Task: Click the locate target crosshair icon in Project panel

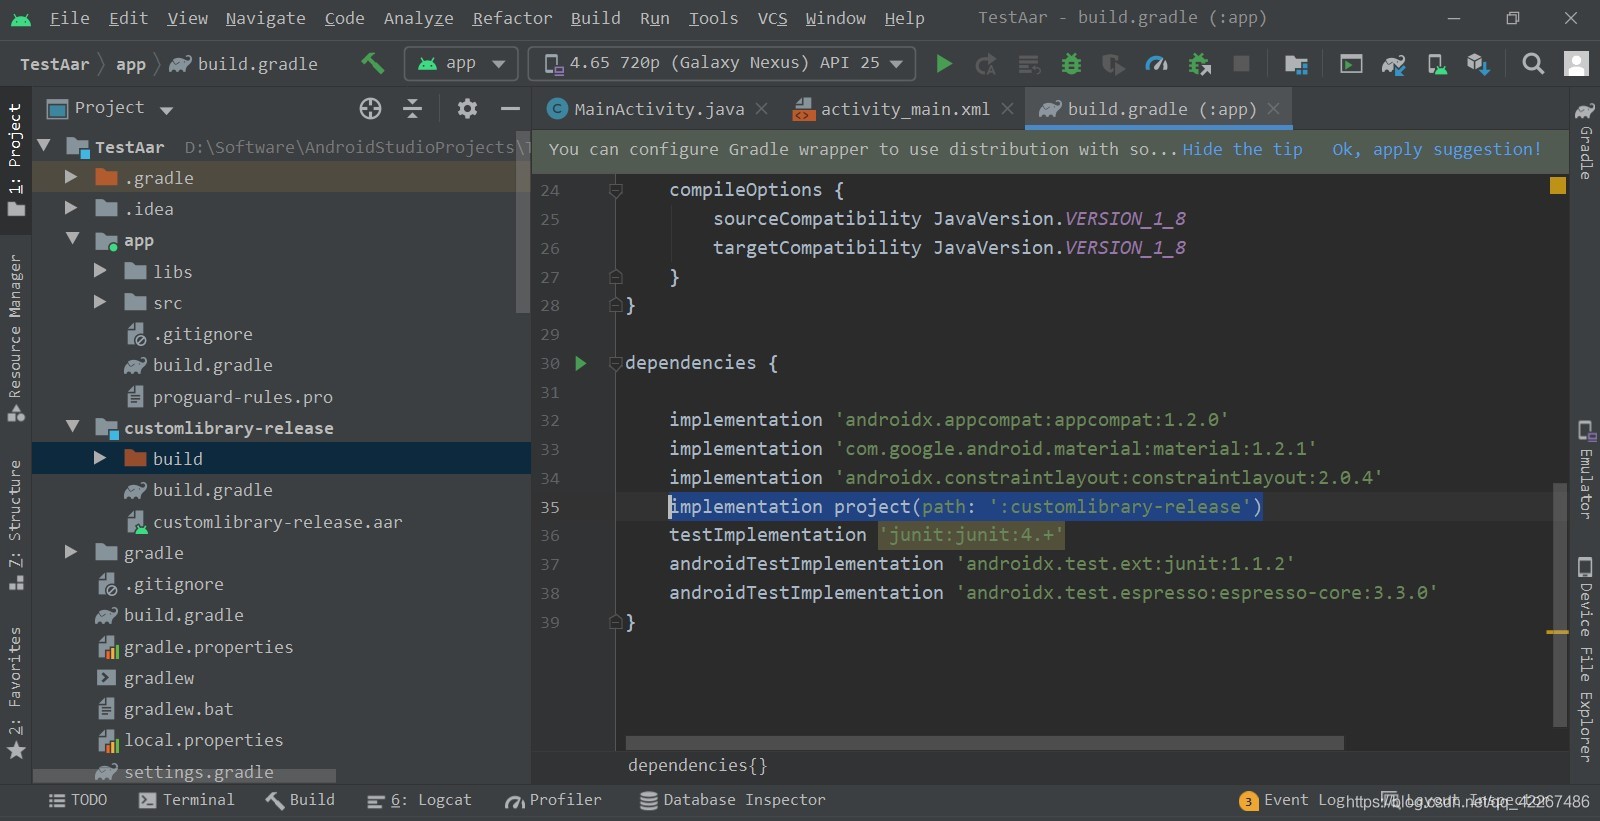Action: coord(370,108)
